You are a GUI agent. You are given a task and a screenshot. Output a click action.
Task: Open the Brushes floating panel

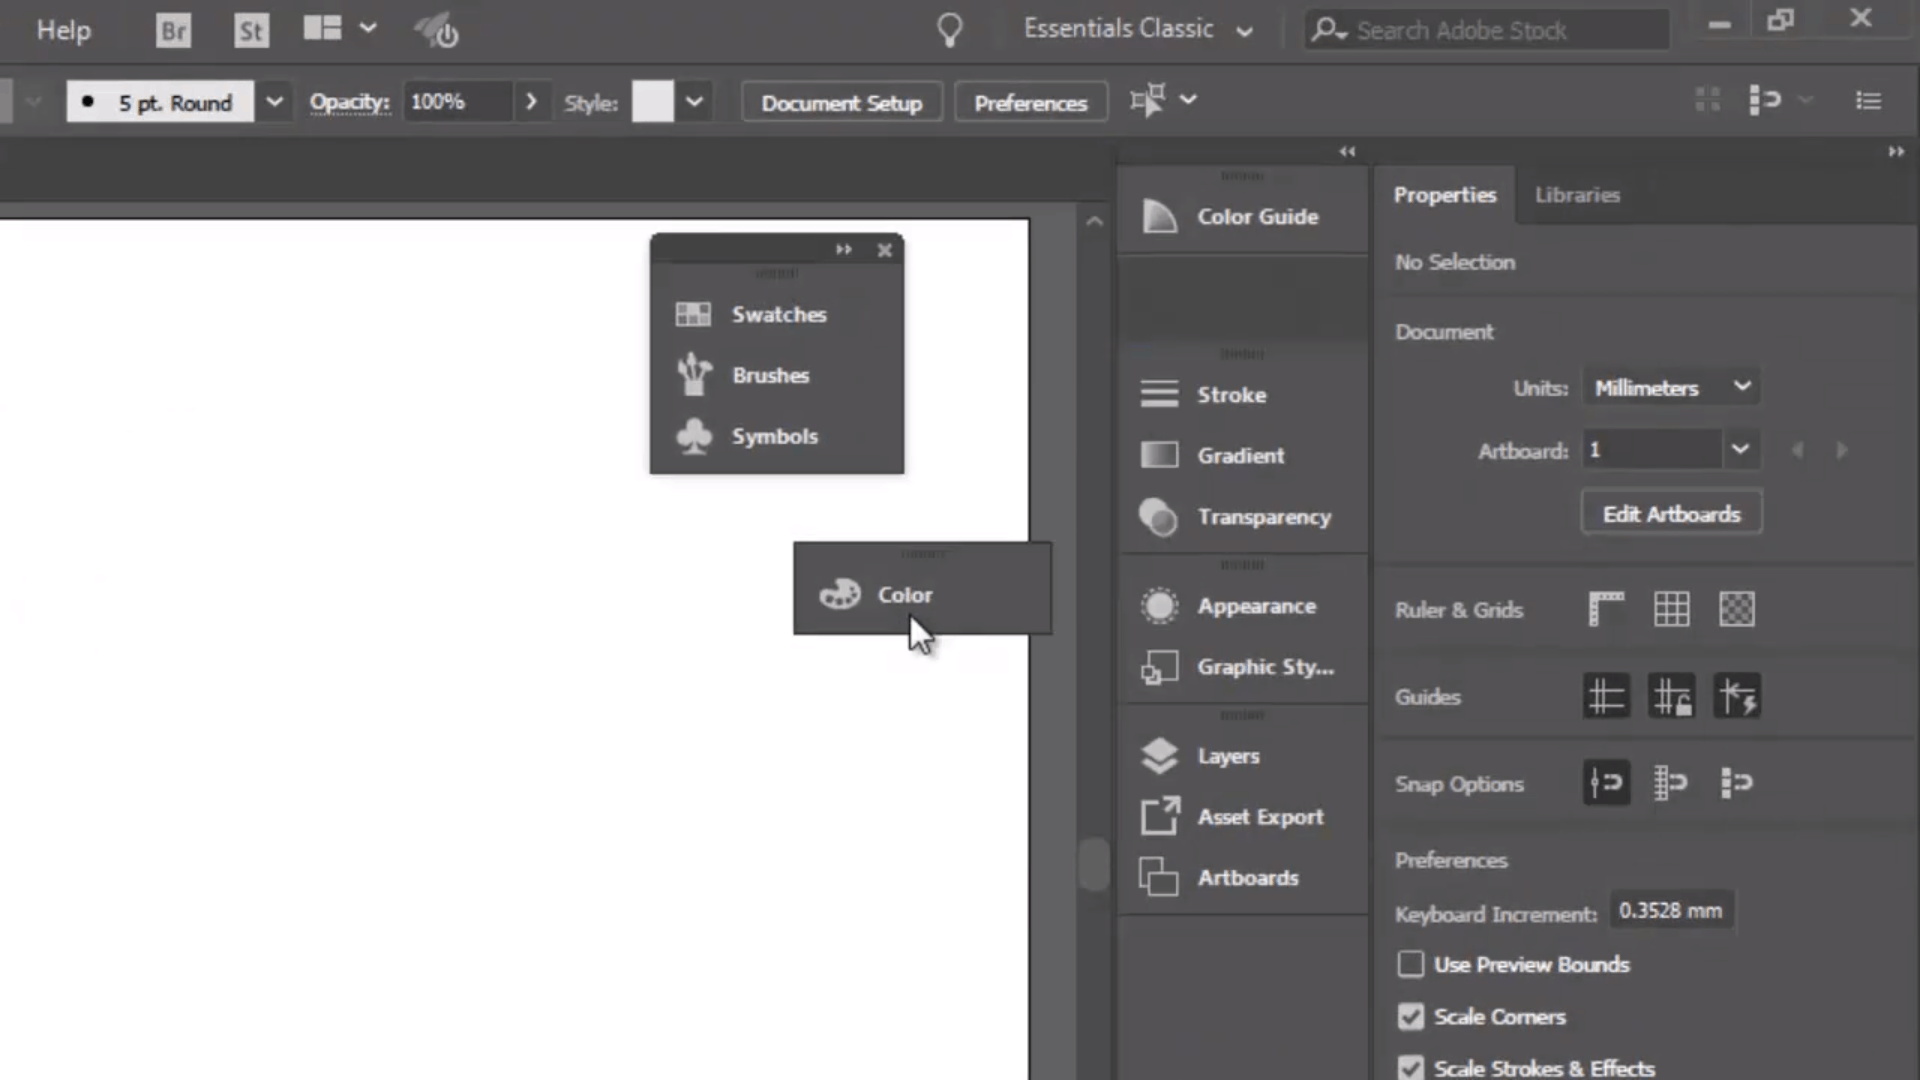pos(776,375)
